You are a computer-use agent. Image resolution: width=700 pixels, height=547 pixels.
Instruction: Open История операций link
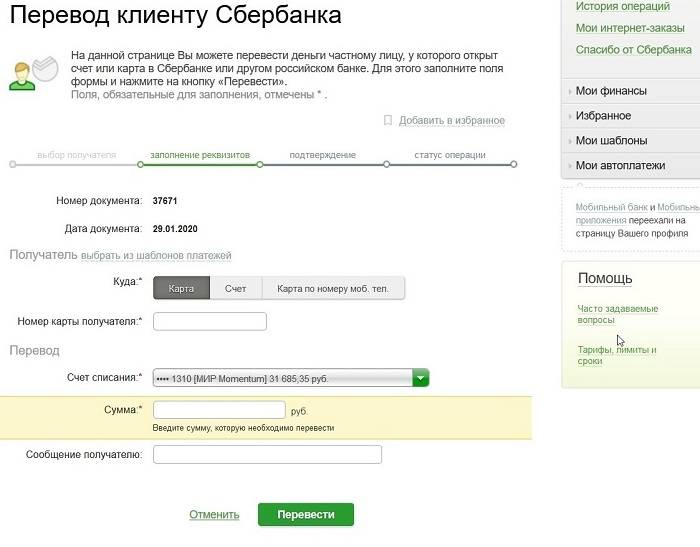(623, 7)
